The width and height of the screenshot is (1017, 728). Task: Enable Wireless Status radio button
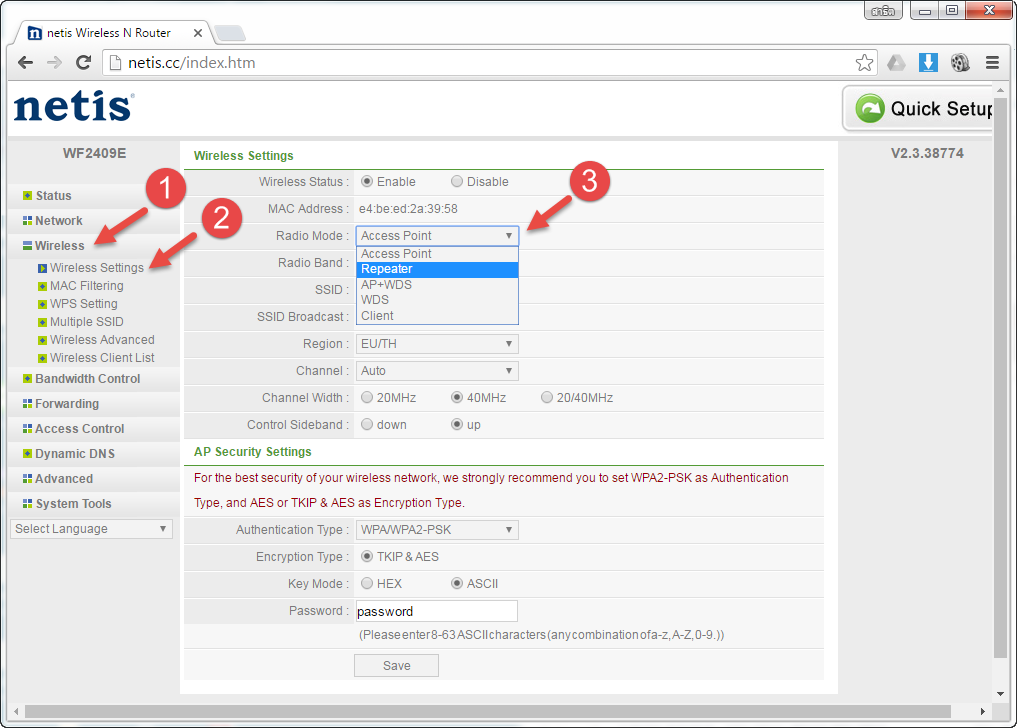click(367, 182)
